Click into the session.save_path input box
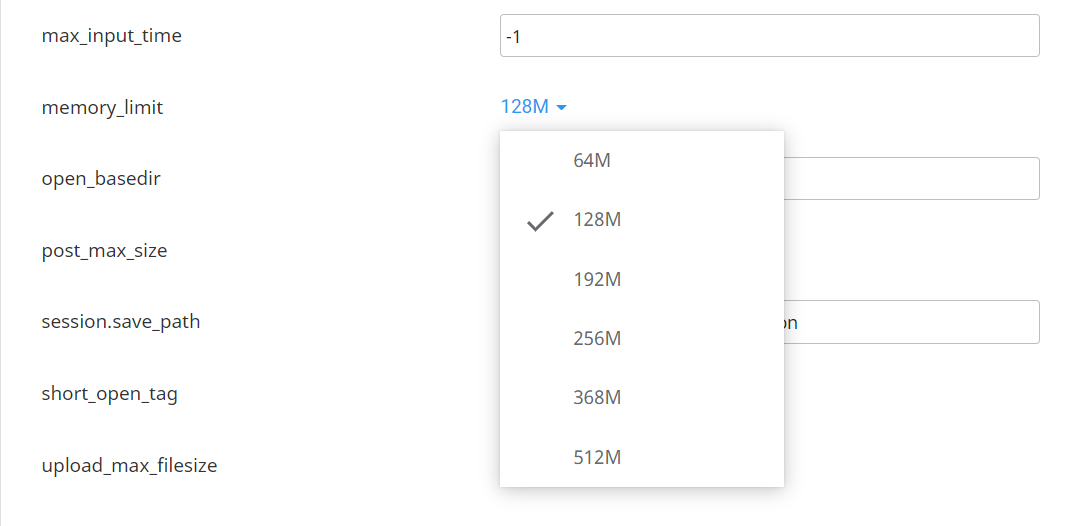Viewport: 1069px width, 526px height. 910,322
